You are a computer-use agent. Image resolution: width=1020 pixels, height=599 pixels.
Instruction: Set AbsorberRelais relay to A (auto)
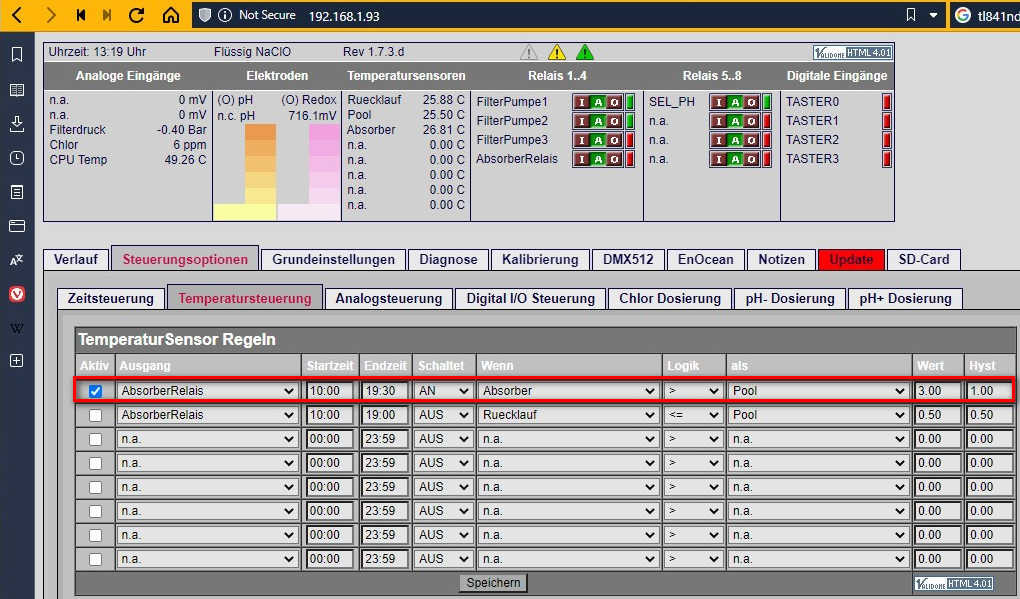[598, 159]
